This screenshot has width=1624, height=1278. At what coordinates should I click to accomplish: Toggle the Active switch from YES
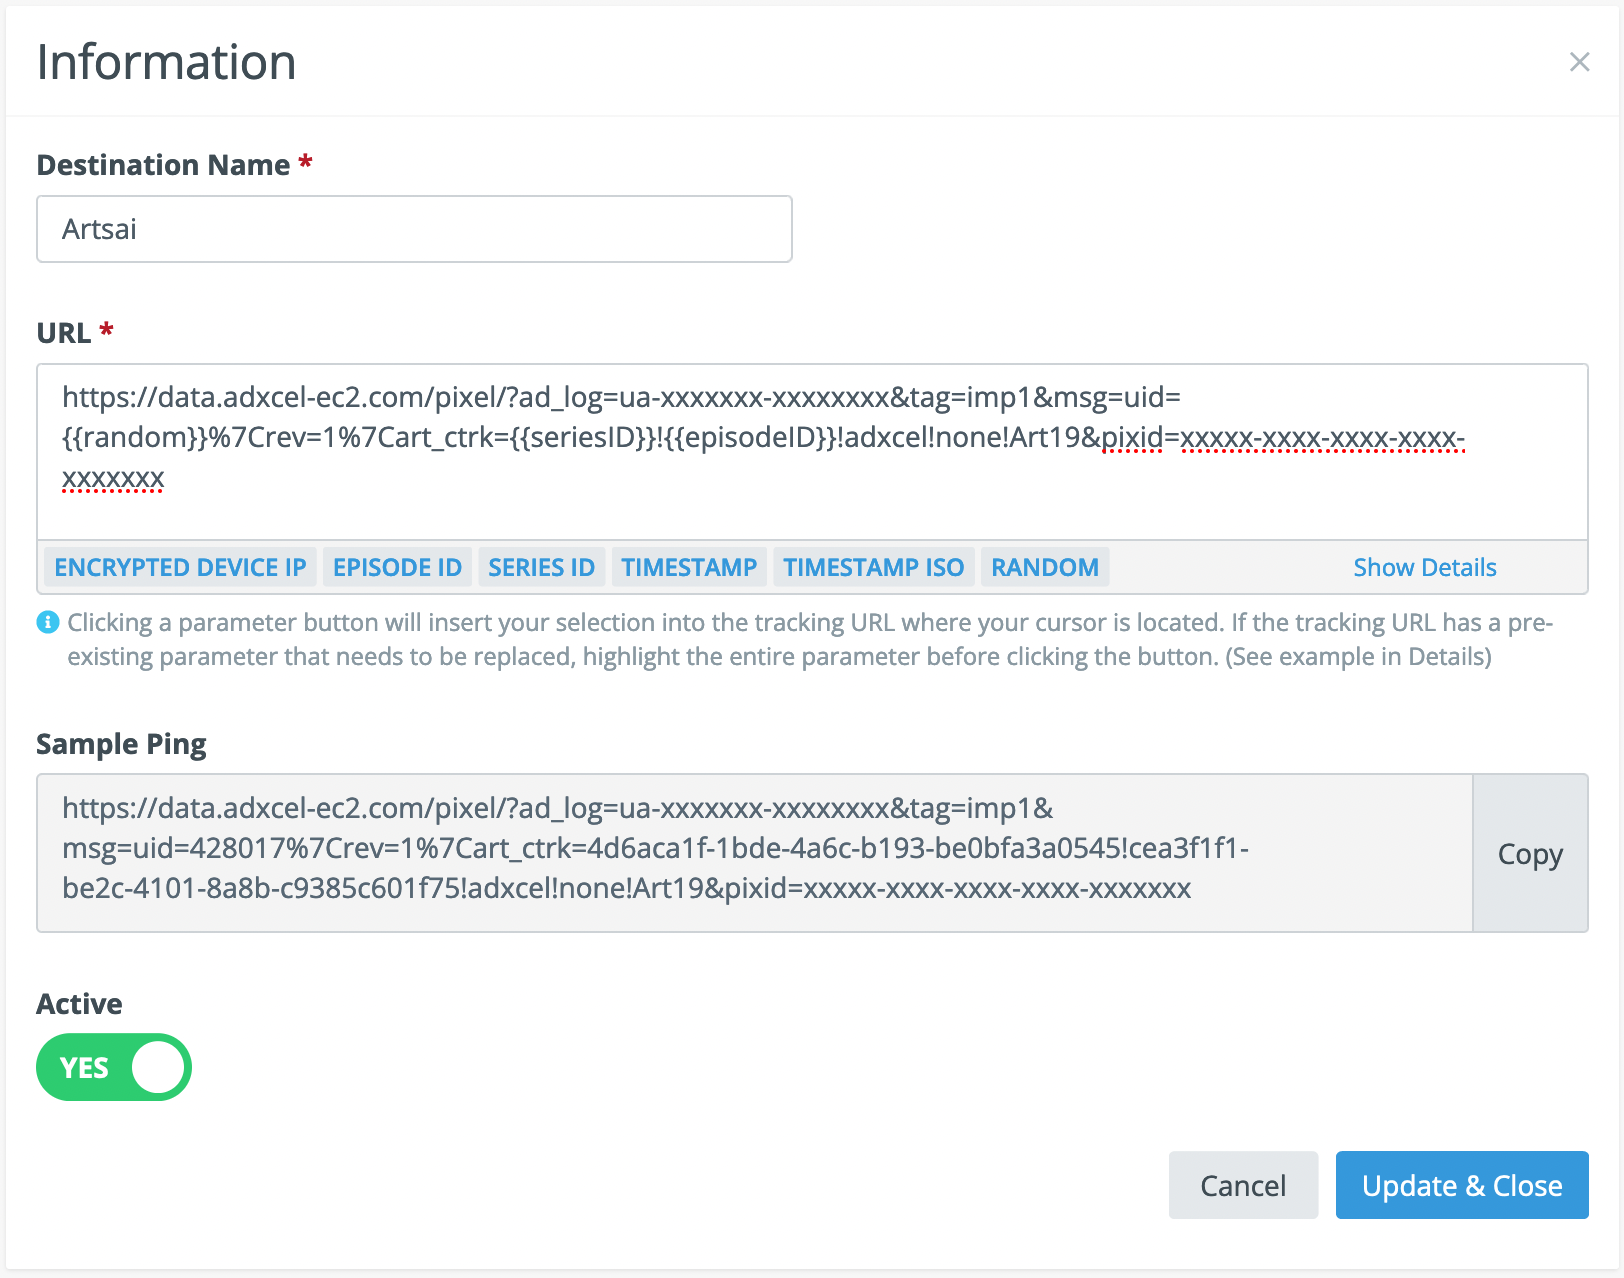pos(114,1067)
